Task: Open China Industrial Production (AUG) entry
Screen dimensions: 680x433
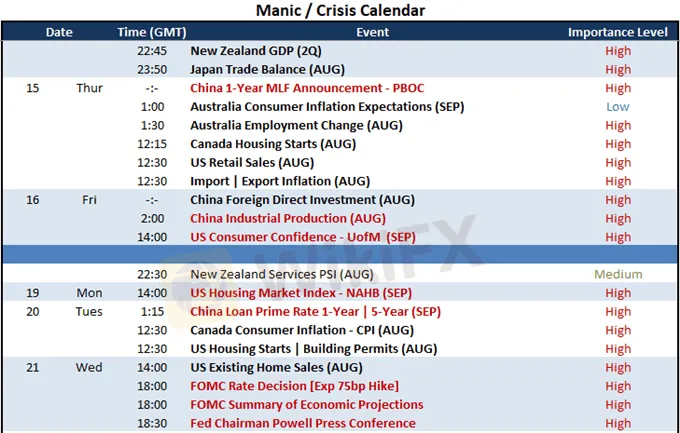Action: pyautogui.click(x=288, y=218)
